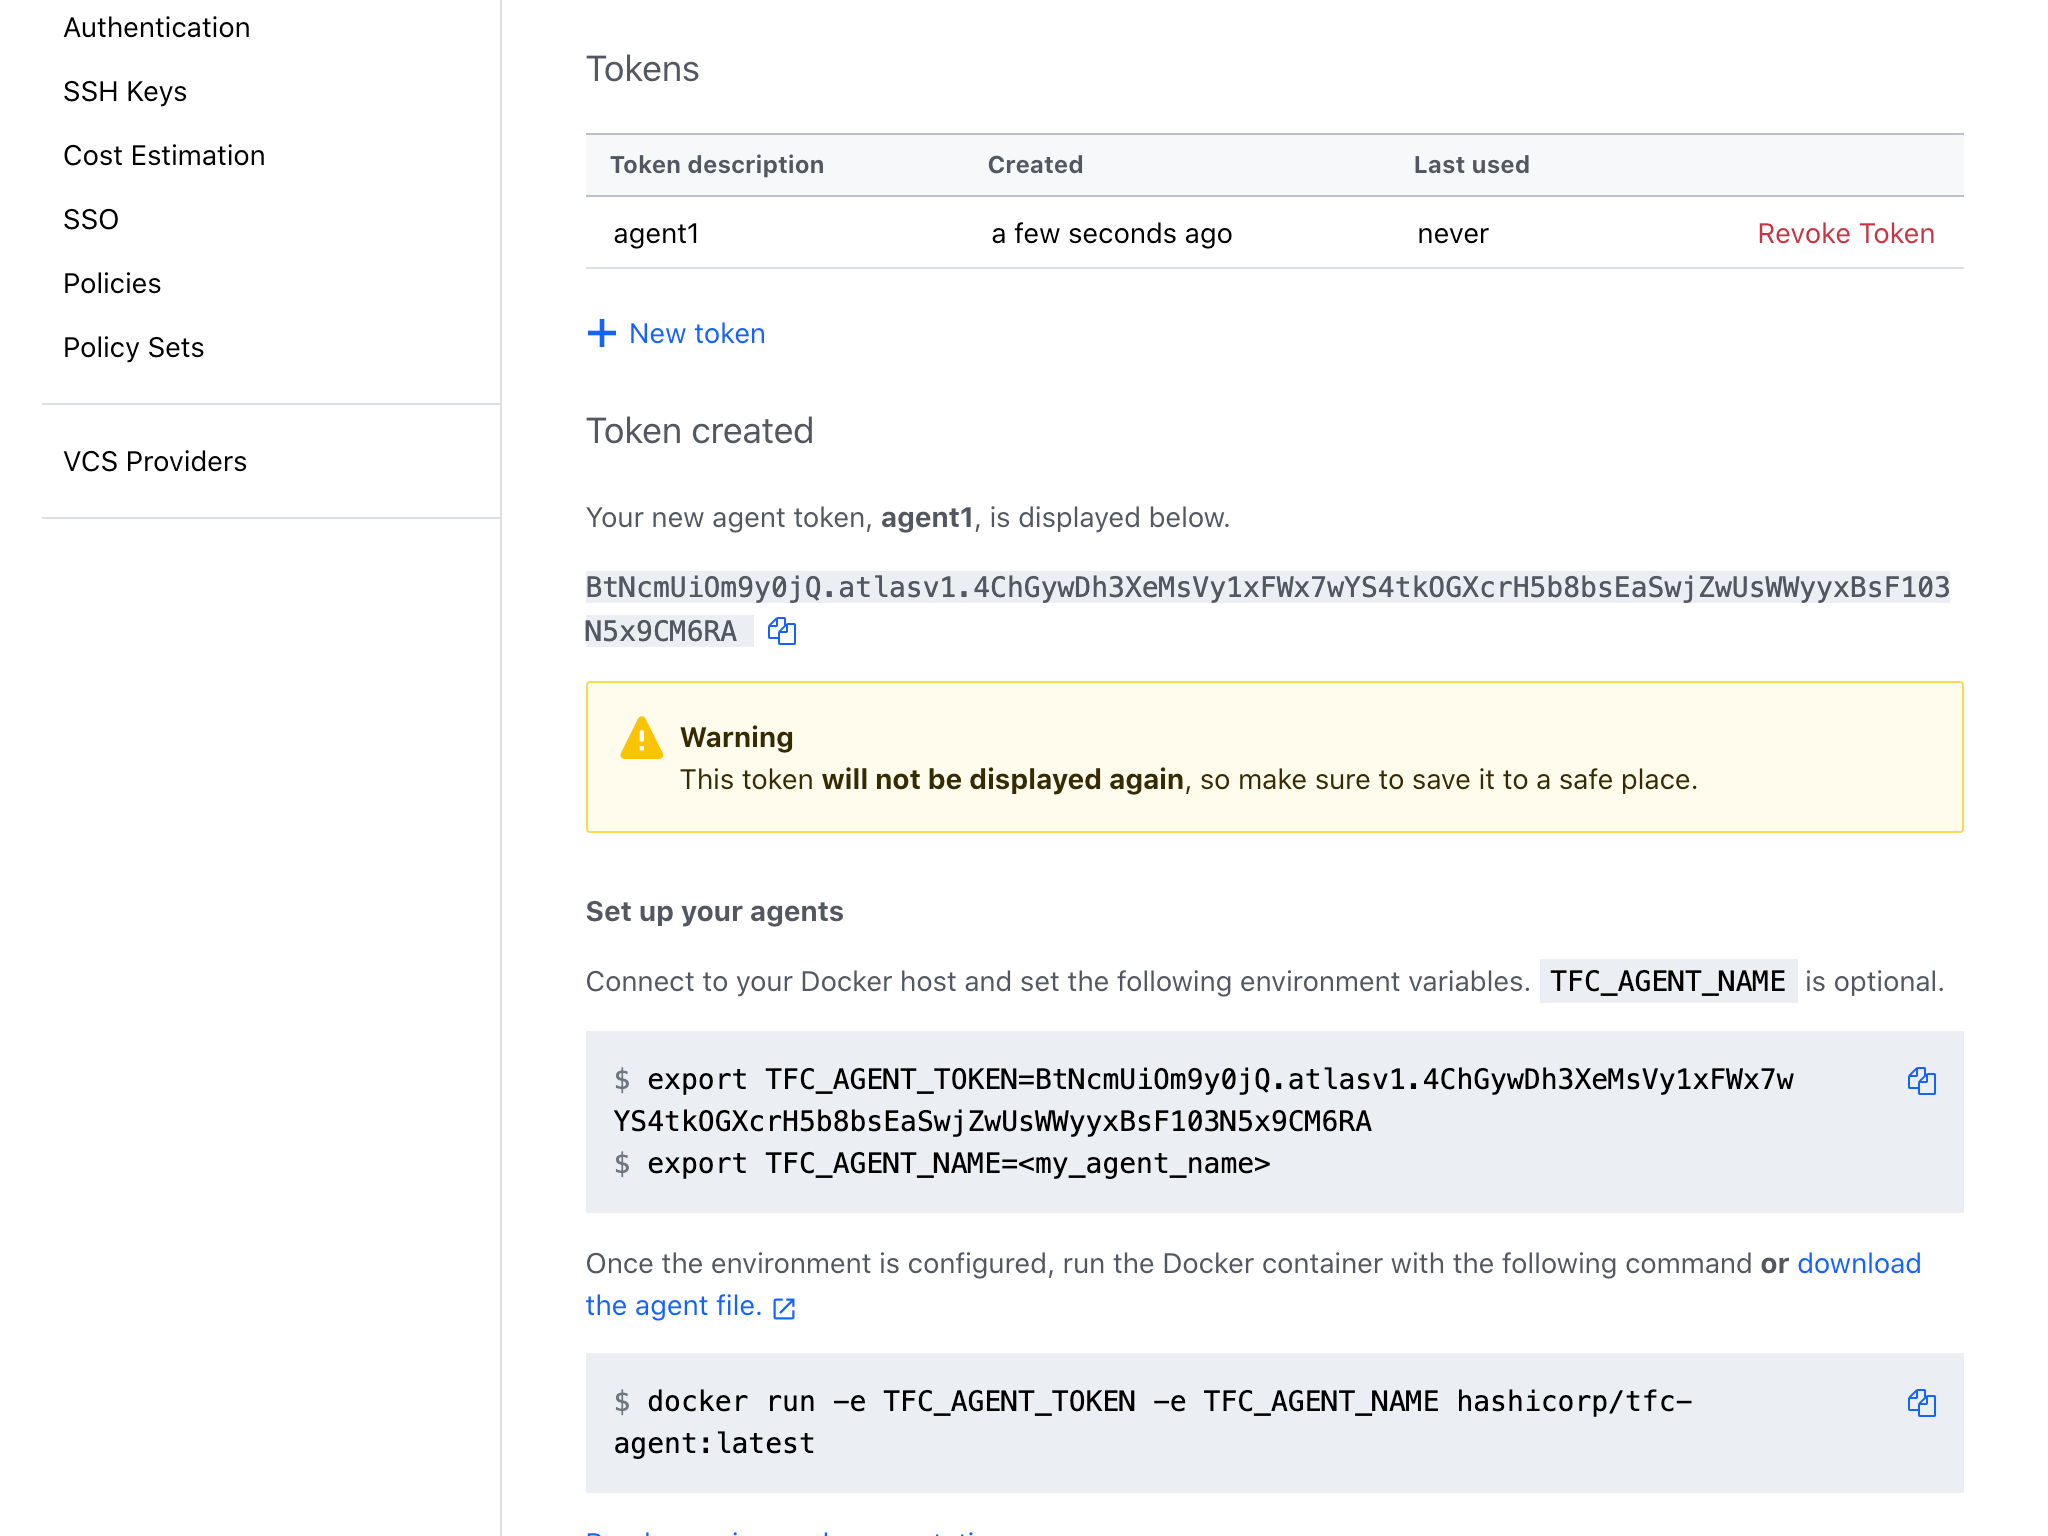Open VCS Providers settings

coord(155,462)
